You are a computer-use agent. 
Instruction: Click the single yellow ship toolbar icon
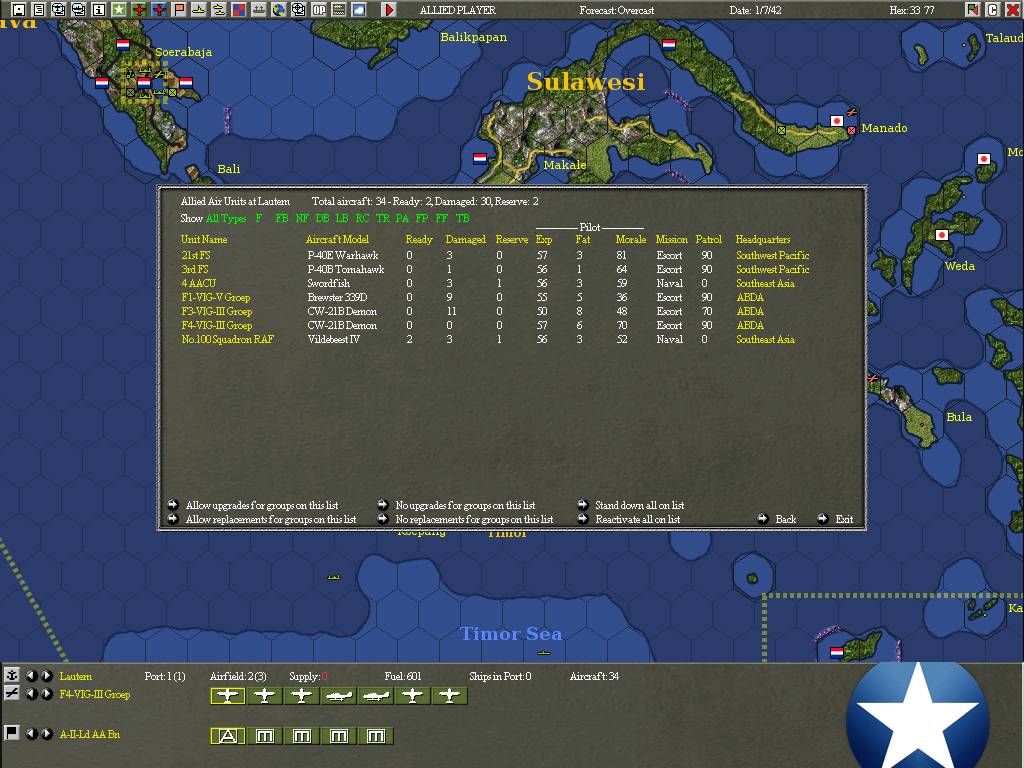199,10
